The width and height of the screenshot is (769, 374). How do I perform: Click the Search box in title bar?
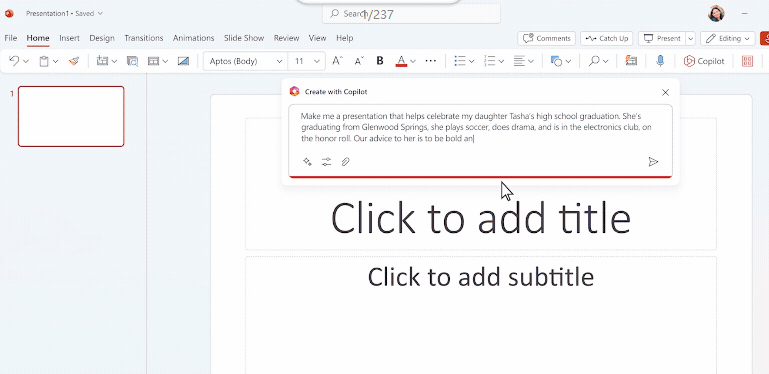(411, 14)
